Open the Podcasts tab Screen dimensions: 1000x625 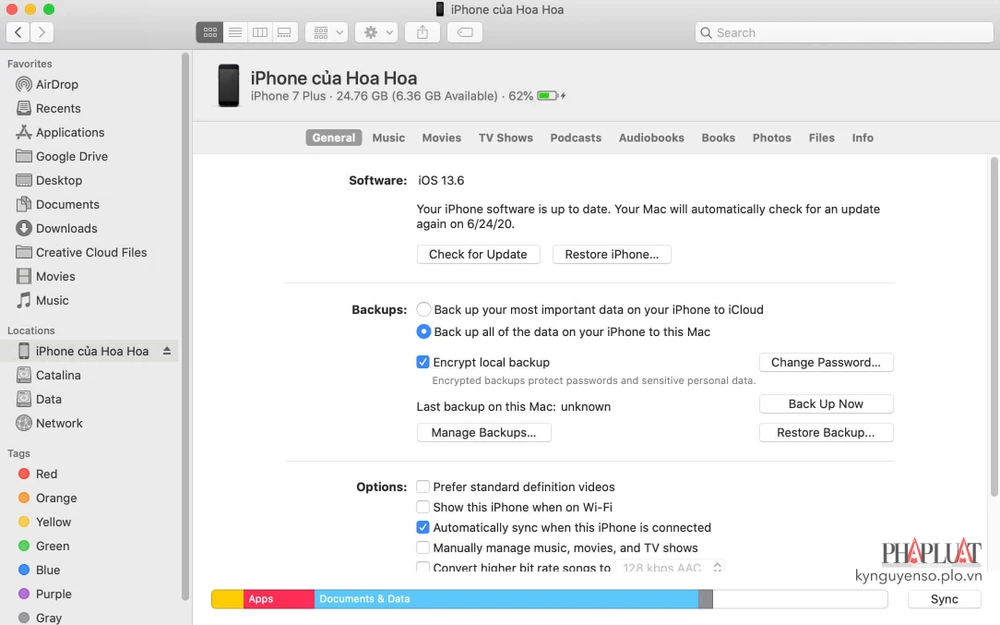point(575,138)
